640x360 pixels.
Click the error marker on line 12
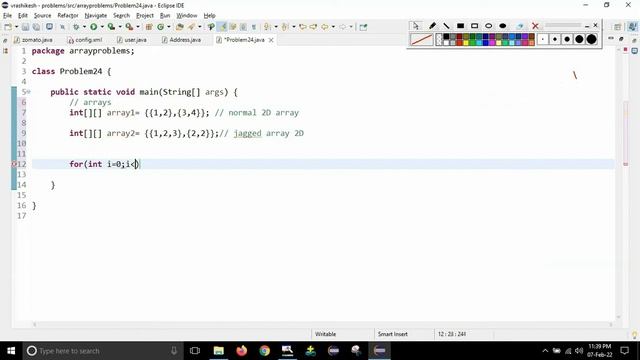point(14,164)
